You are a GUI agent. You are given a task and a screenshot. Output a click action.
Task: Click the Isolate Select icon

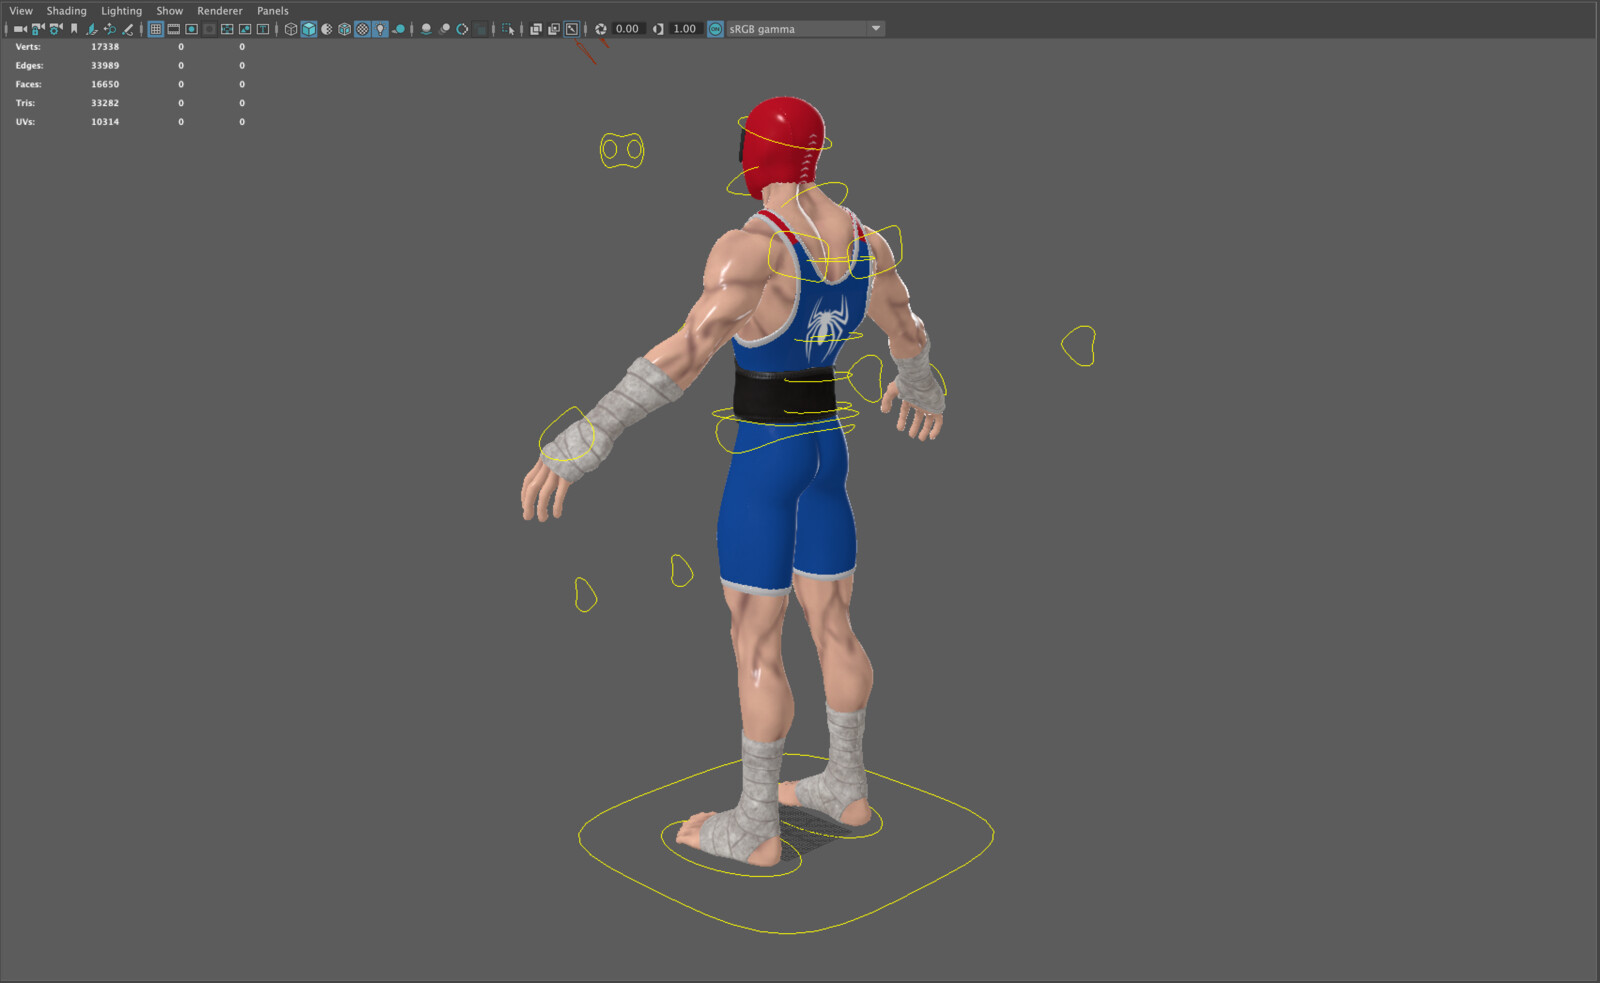508,29
